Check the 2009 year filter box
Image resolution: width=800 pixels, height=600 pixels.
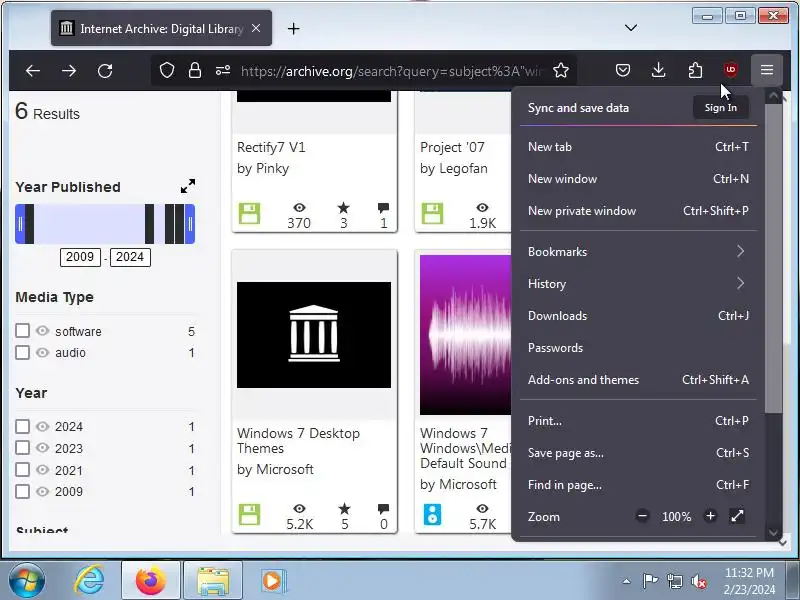22,491
